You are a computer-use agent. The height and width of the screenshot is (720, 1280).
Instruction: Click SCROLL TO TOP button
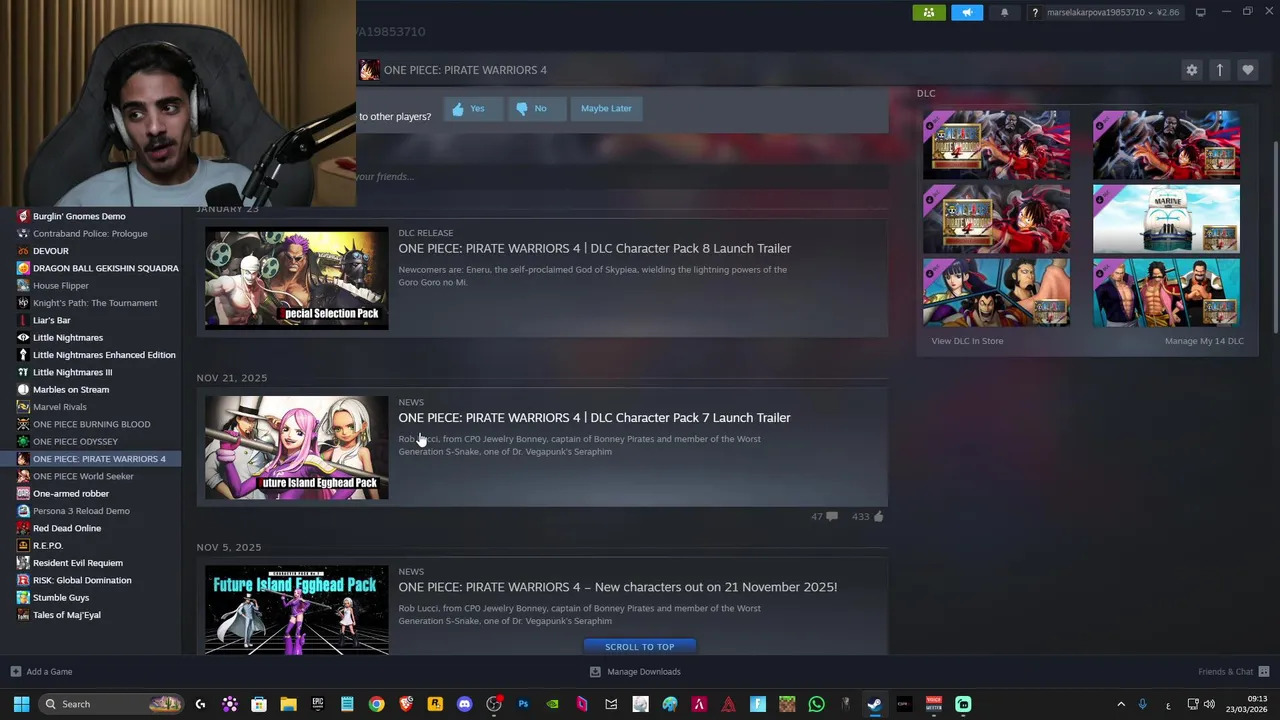coord(639,646)
